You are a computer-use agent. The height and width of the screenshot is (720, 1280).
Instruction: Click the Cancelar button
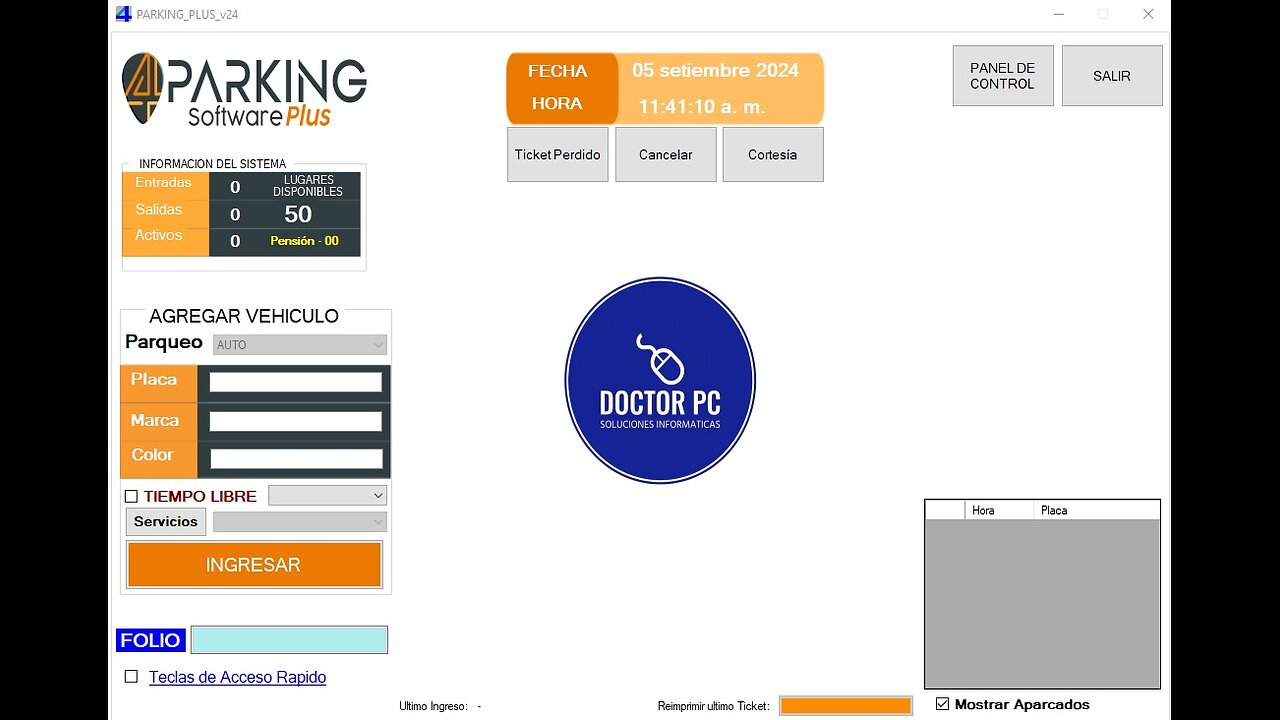666,154
